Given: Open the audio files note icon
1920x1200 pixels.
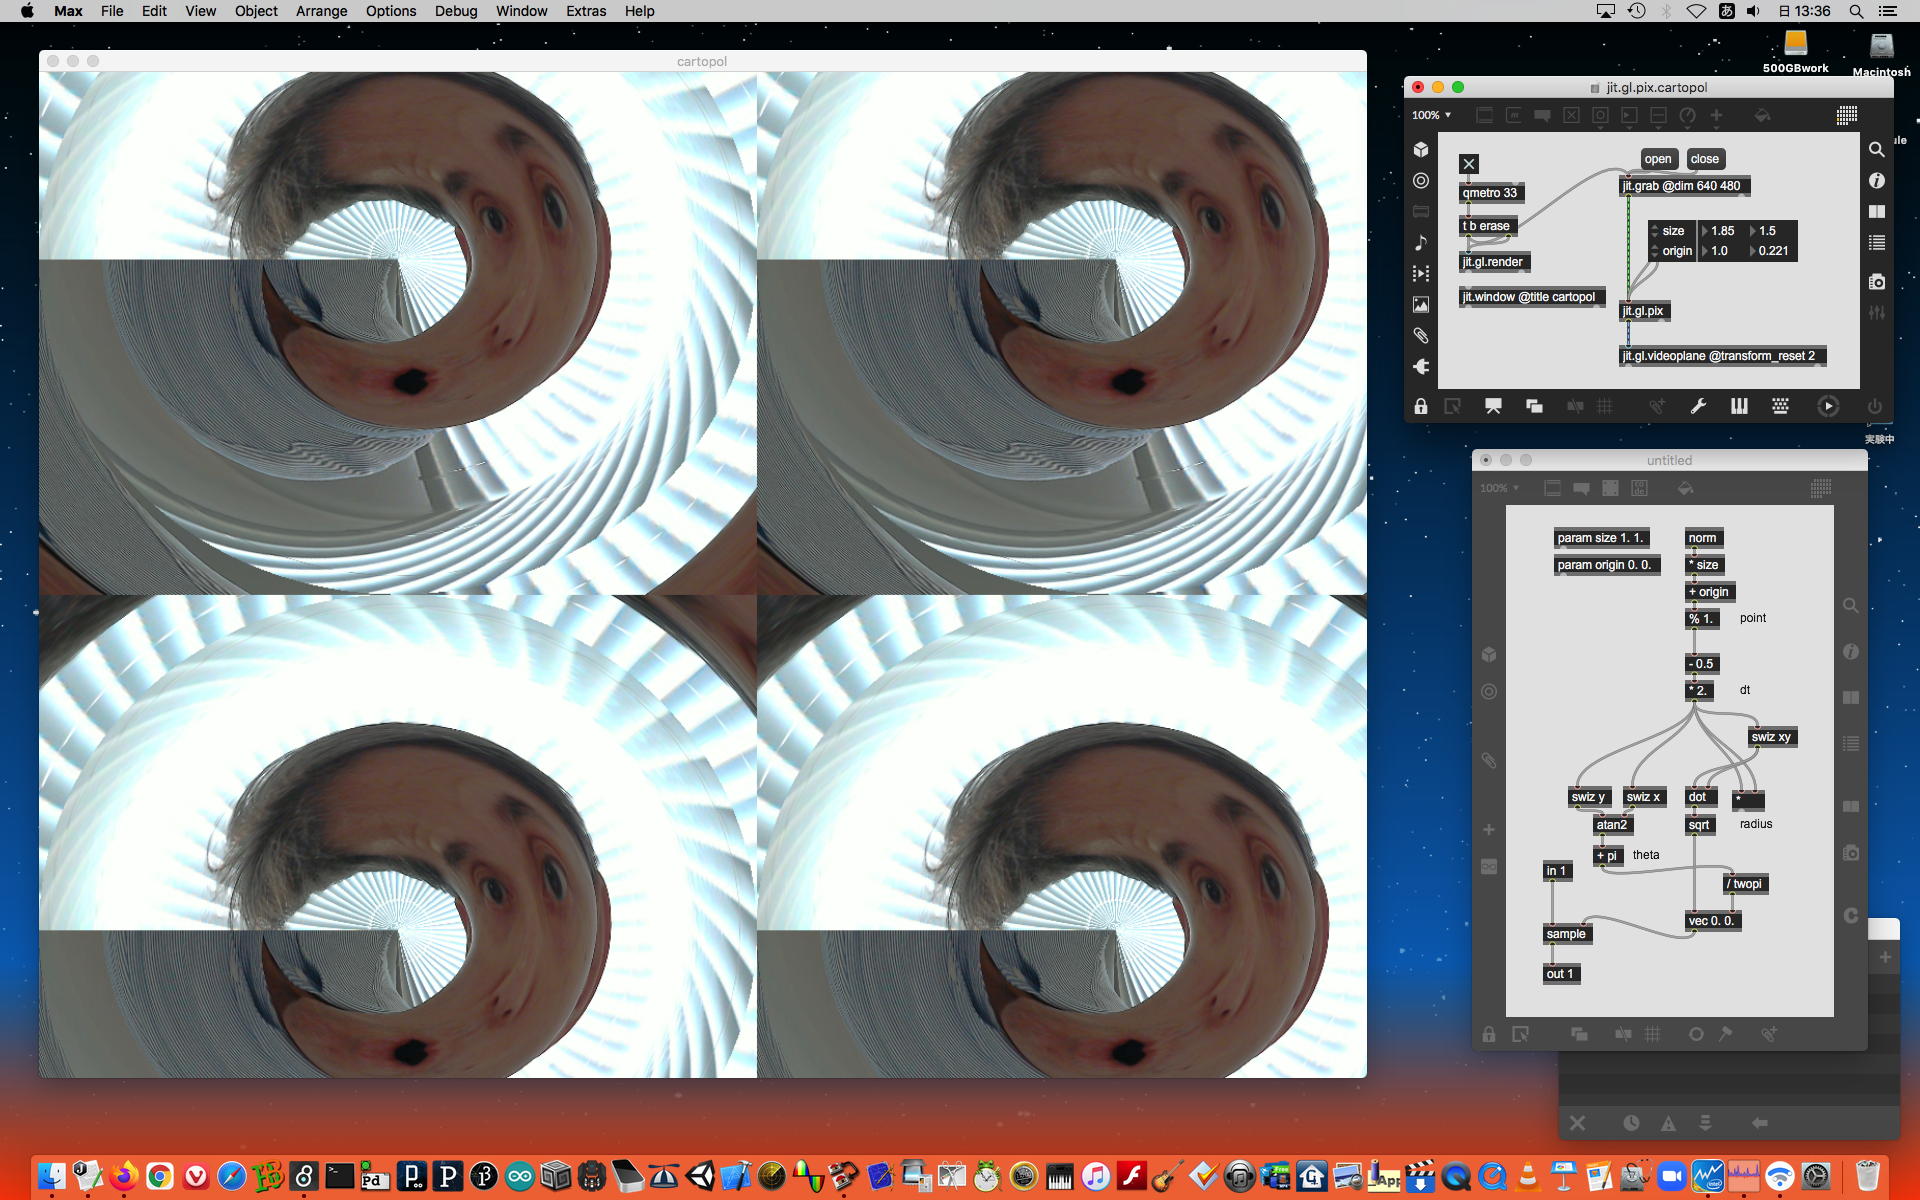Looking at the screenshot, I should click(x=1421, y=243).
